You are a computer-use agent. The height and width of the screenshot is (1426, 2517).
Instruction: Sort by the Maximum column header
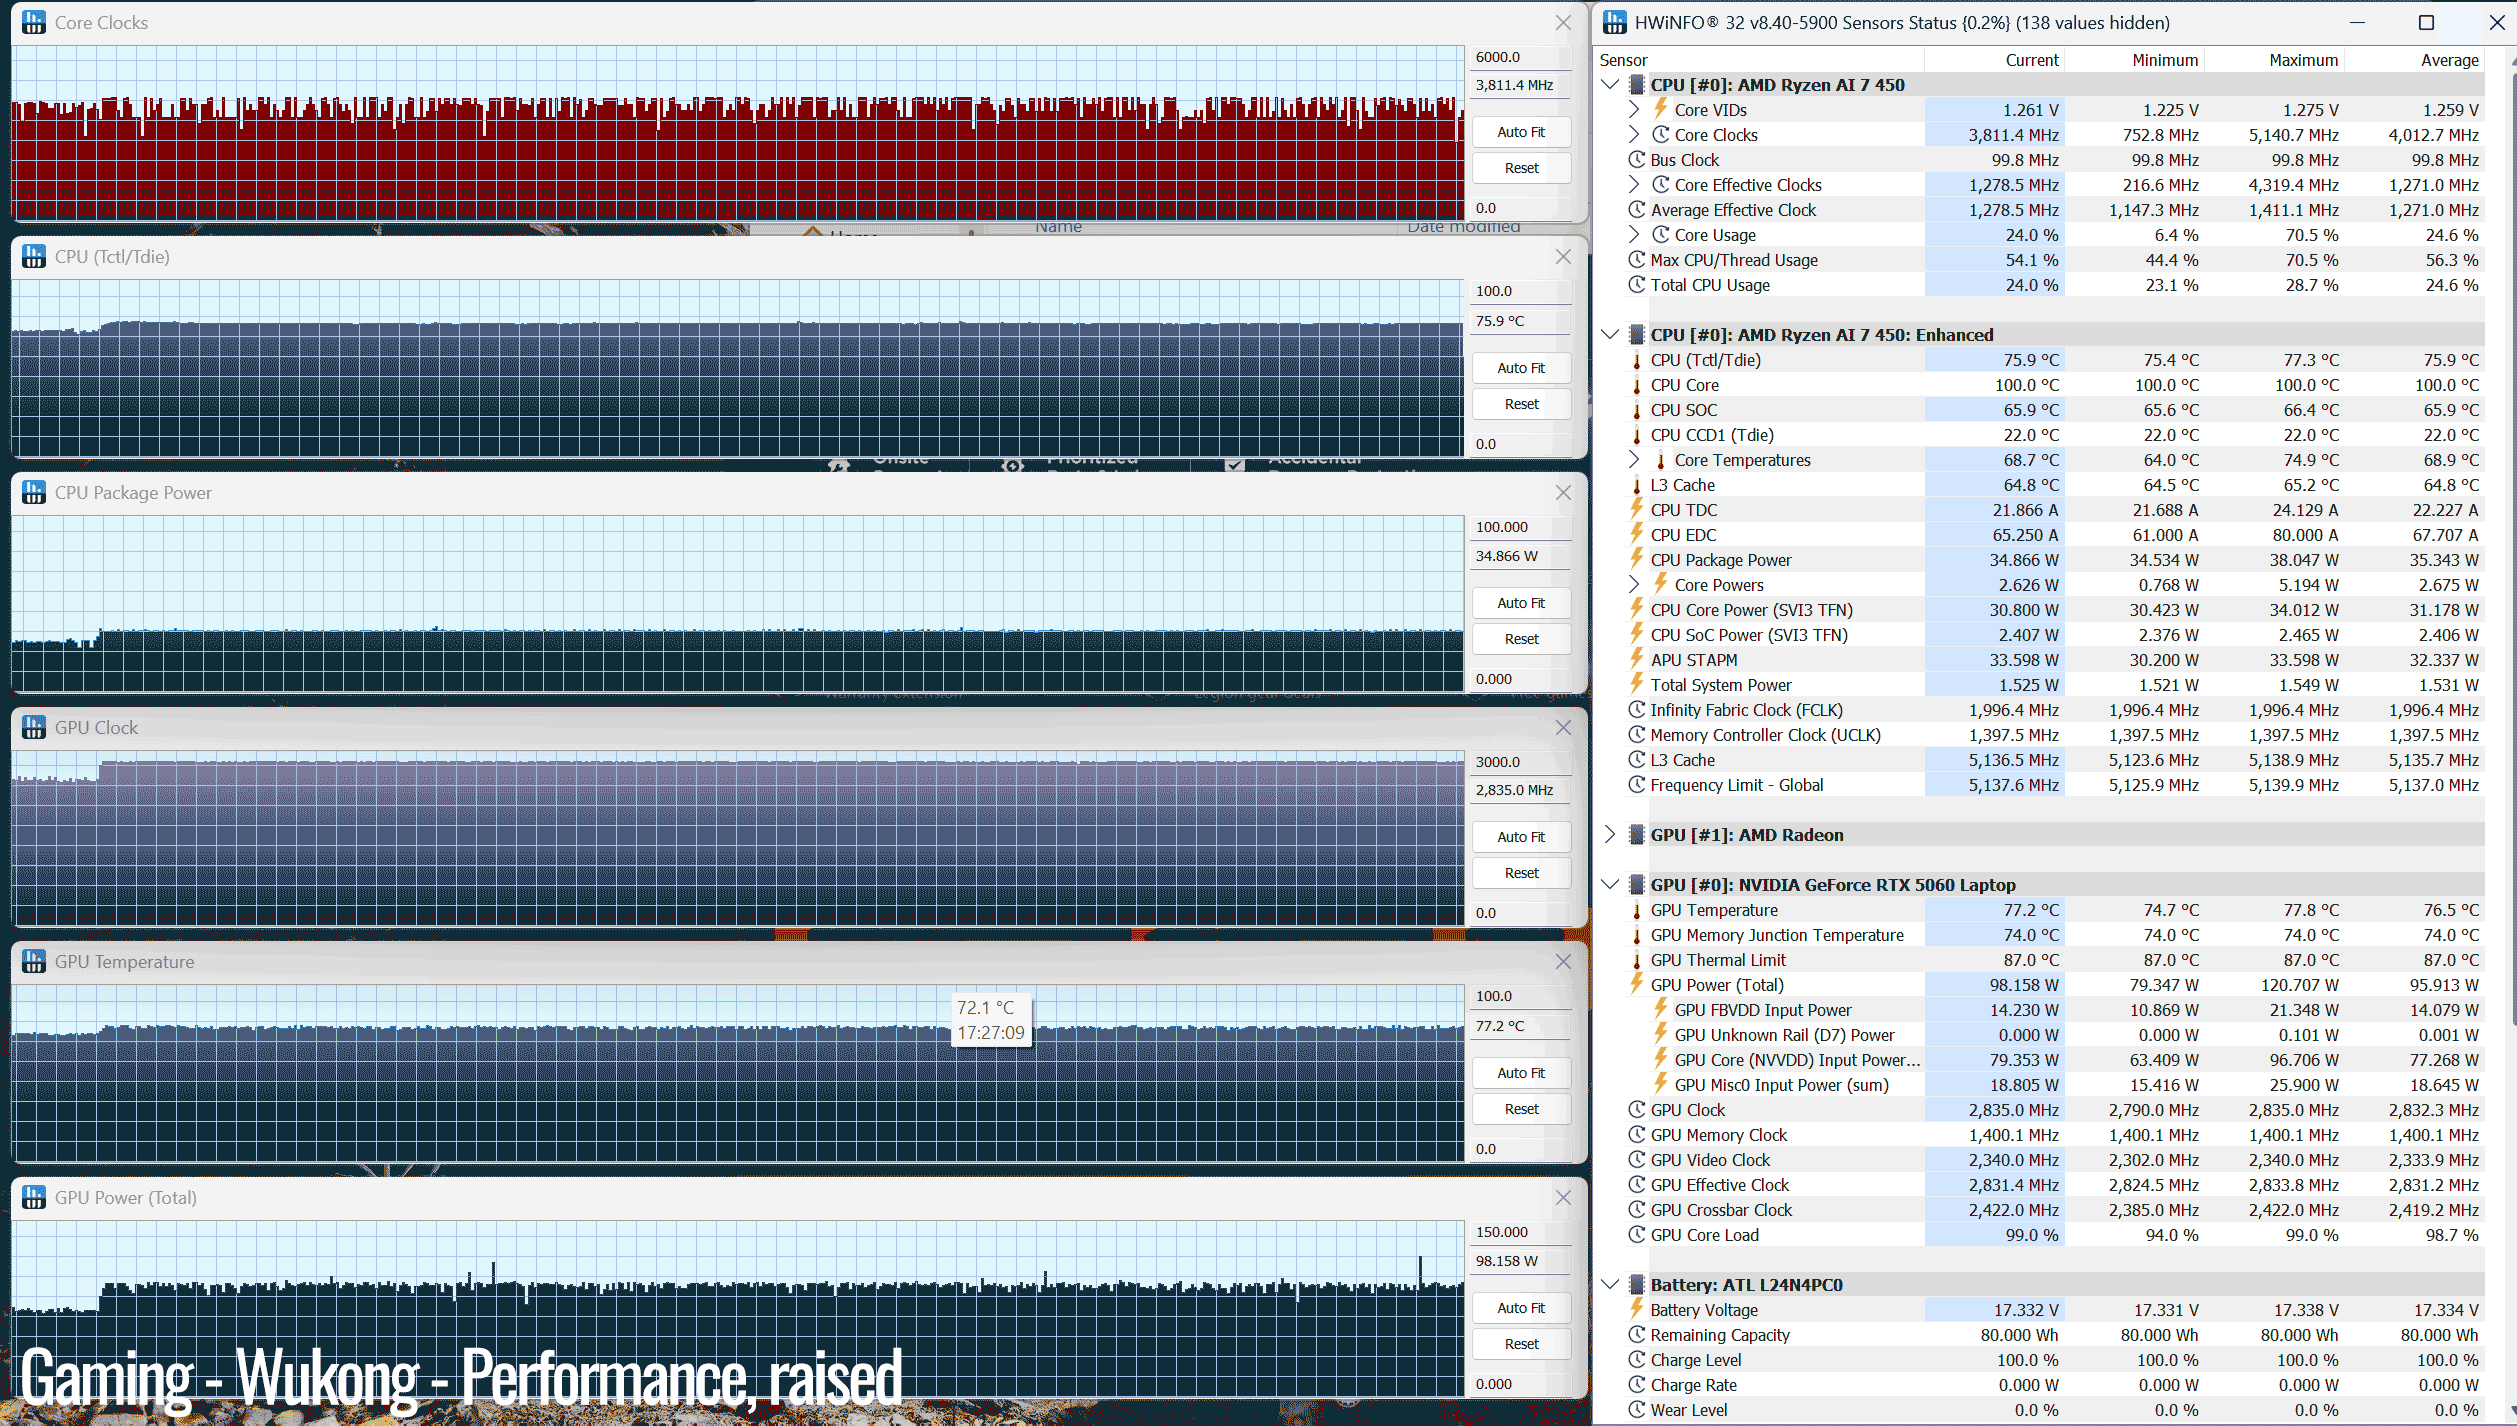pyautogui.click(x=2303, y=60)
